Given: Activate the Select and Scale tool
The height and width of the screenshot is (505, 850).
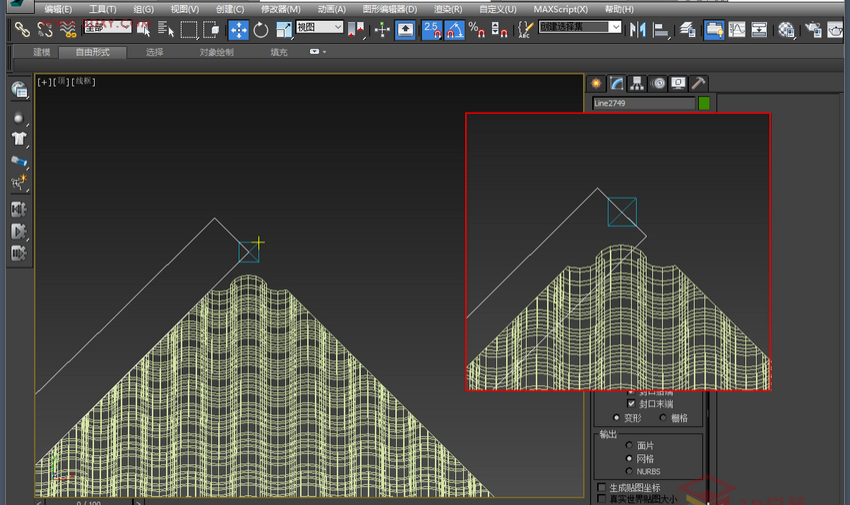Looking at the screenshot, I should click(284, 30).
